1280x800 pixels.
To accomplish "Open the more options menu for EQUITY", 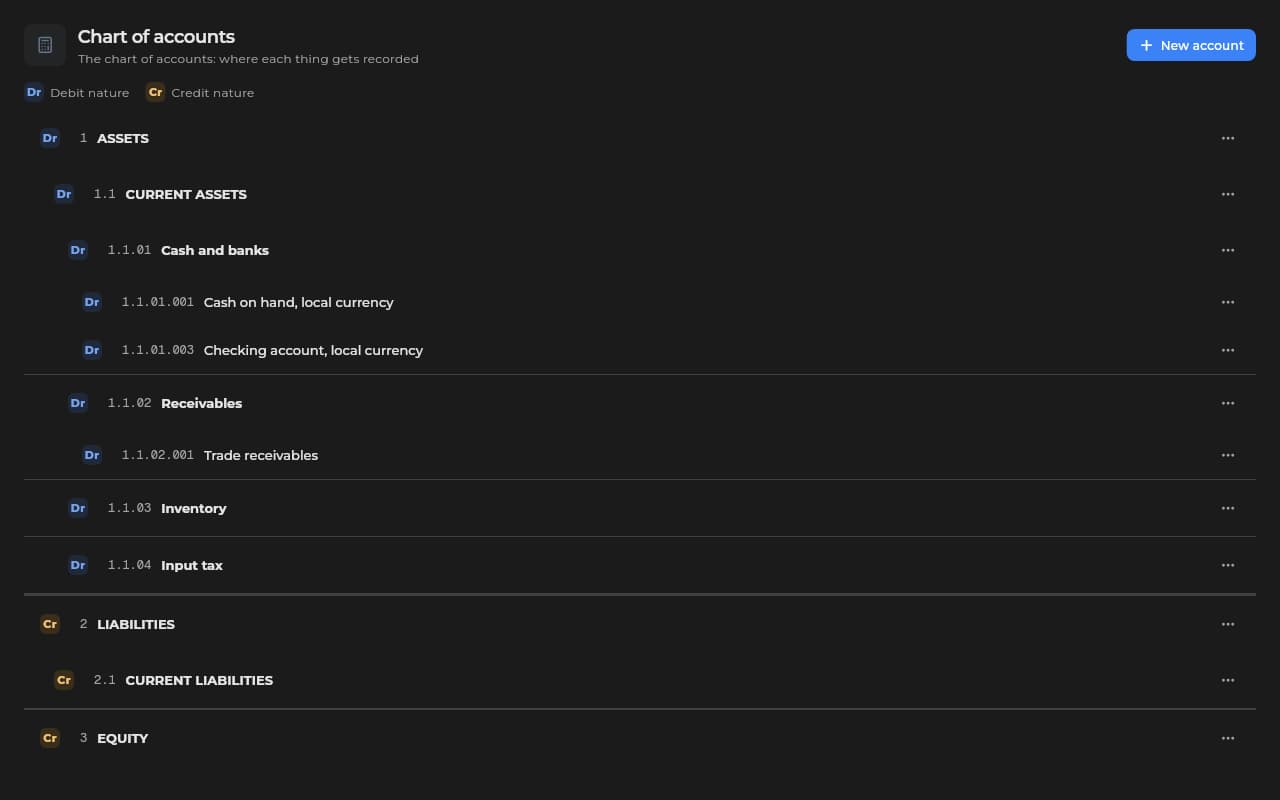I will pyautogui.click(x=1228, y=738).
